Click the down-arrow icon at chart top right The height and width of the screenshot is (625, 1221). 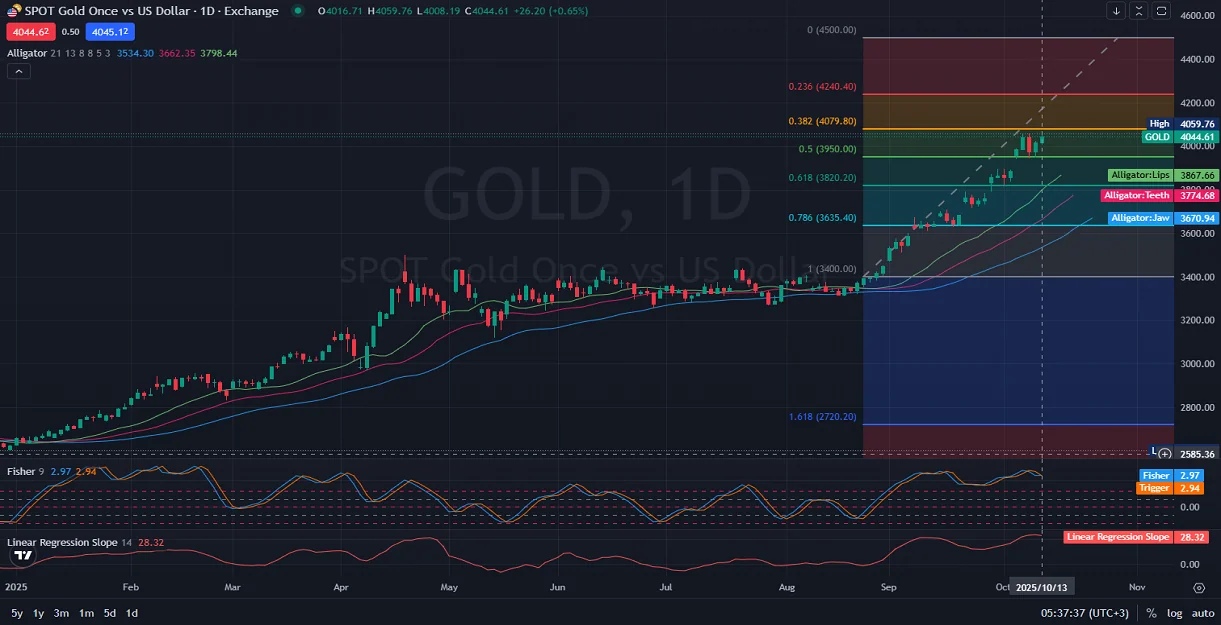pyautogui.click(x=1116, y=11)
